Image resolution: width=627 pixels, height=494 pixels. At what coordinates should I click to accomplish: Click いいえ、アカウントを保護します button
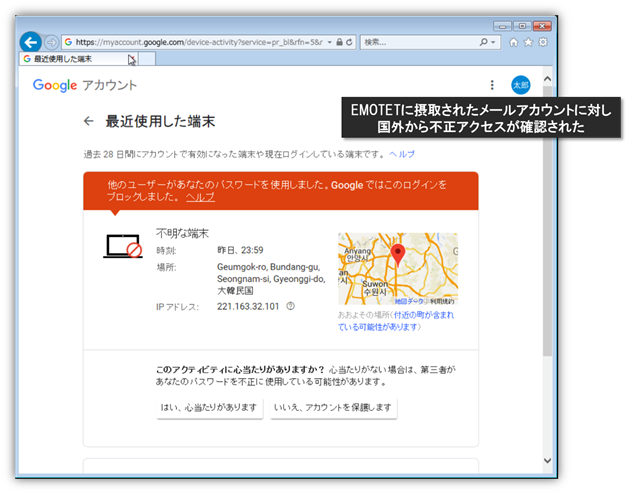333,408
